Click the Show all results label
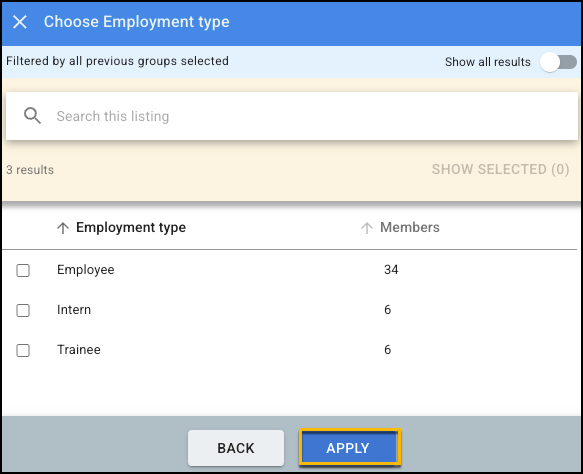This screenshot has height=474, width=583. coord(488,62)
